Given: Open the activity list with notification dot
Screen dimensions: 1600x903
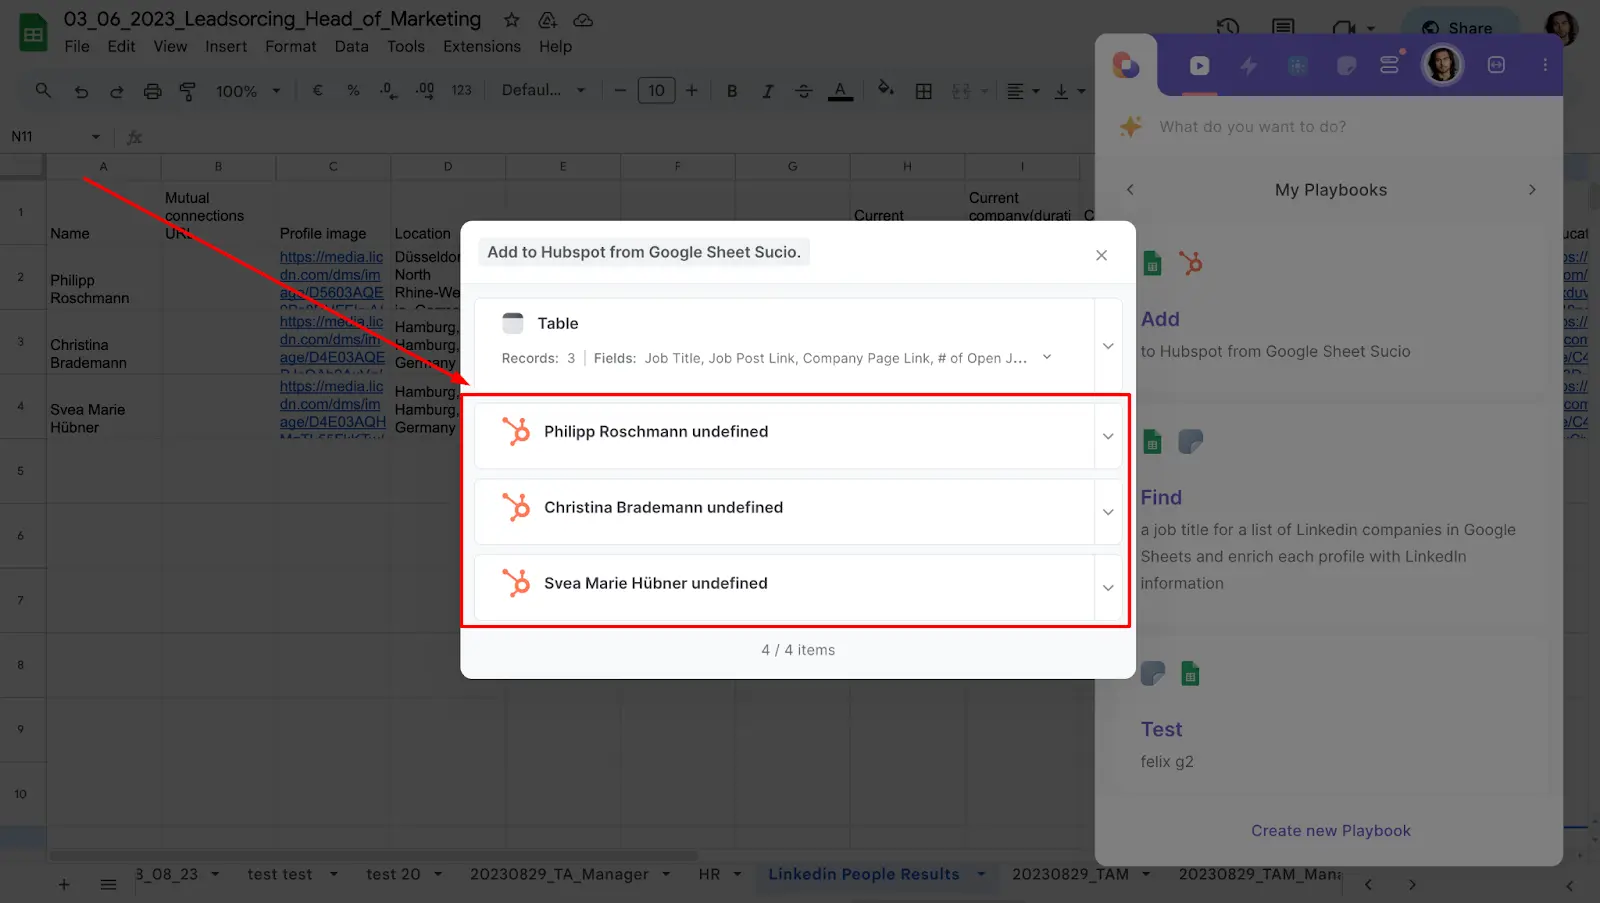Looking at the screenshot, I should point(1390,65).
